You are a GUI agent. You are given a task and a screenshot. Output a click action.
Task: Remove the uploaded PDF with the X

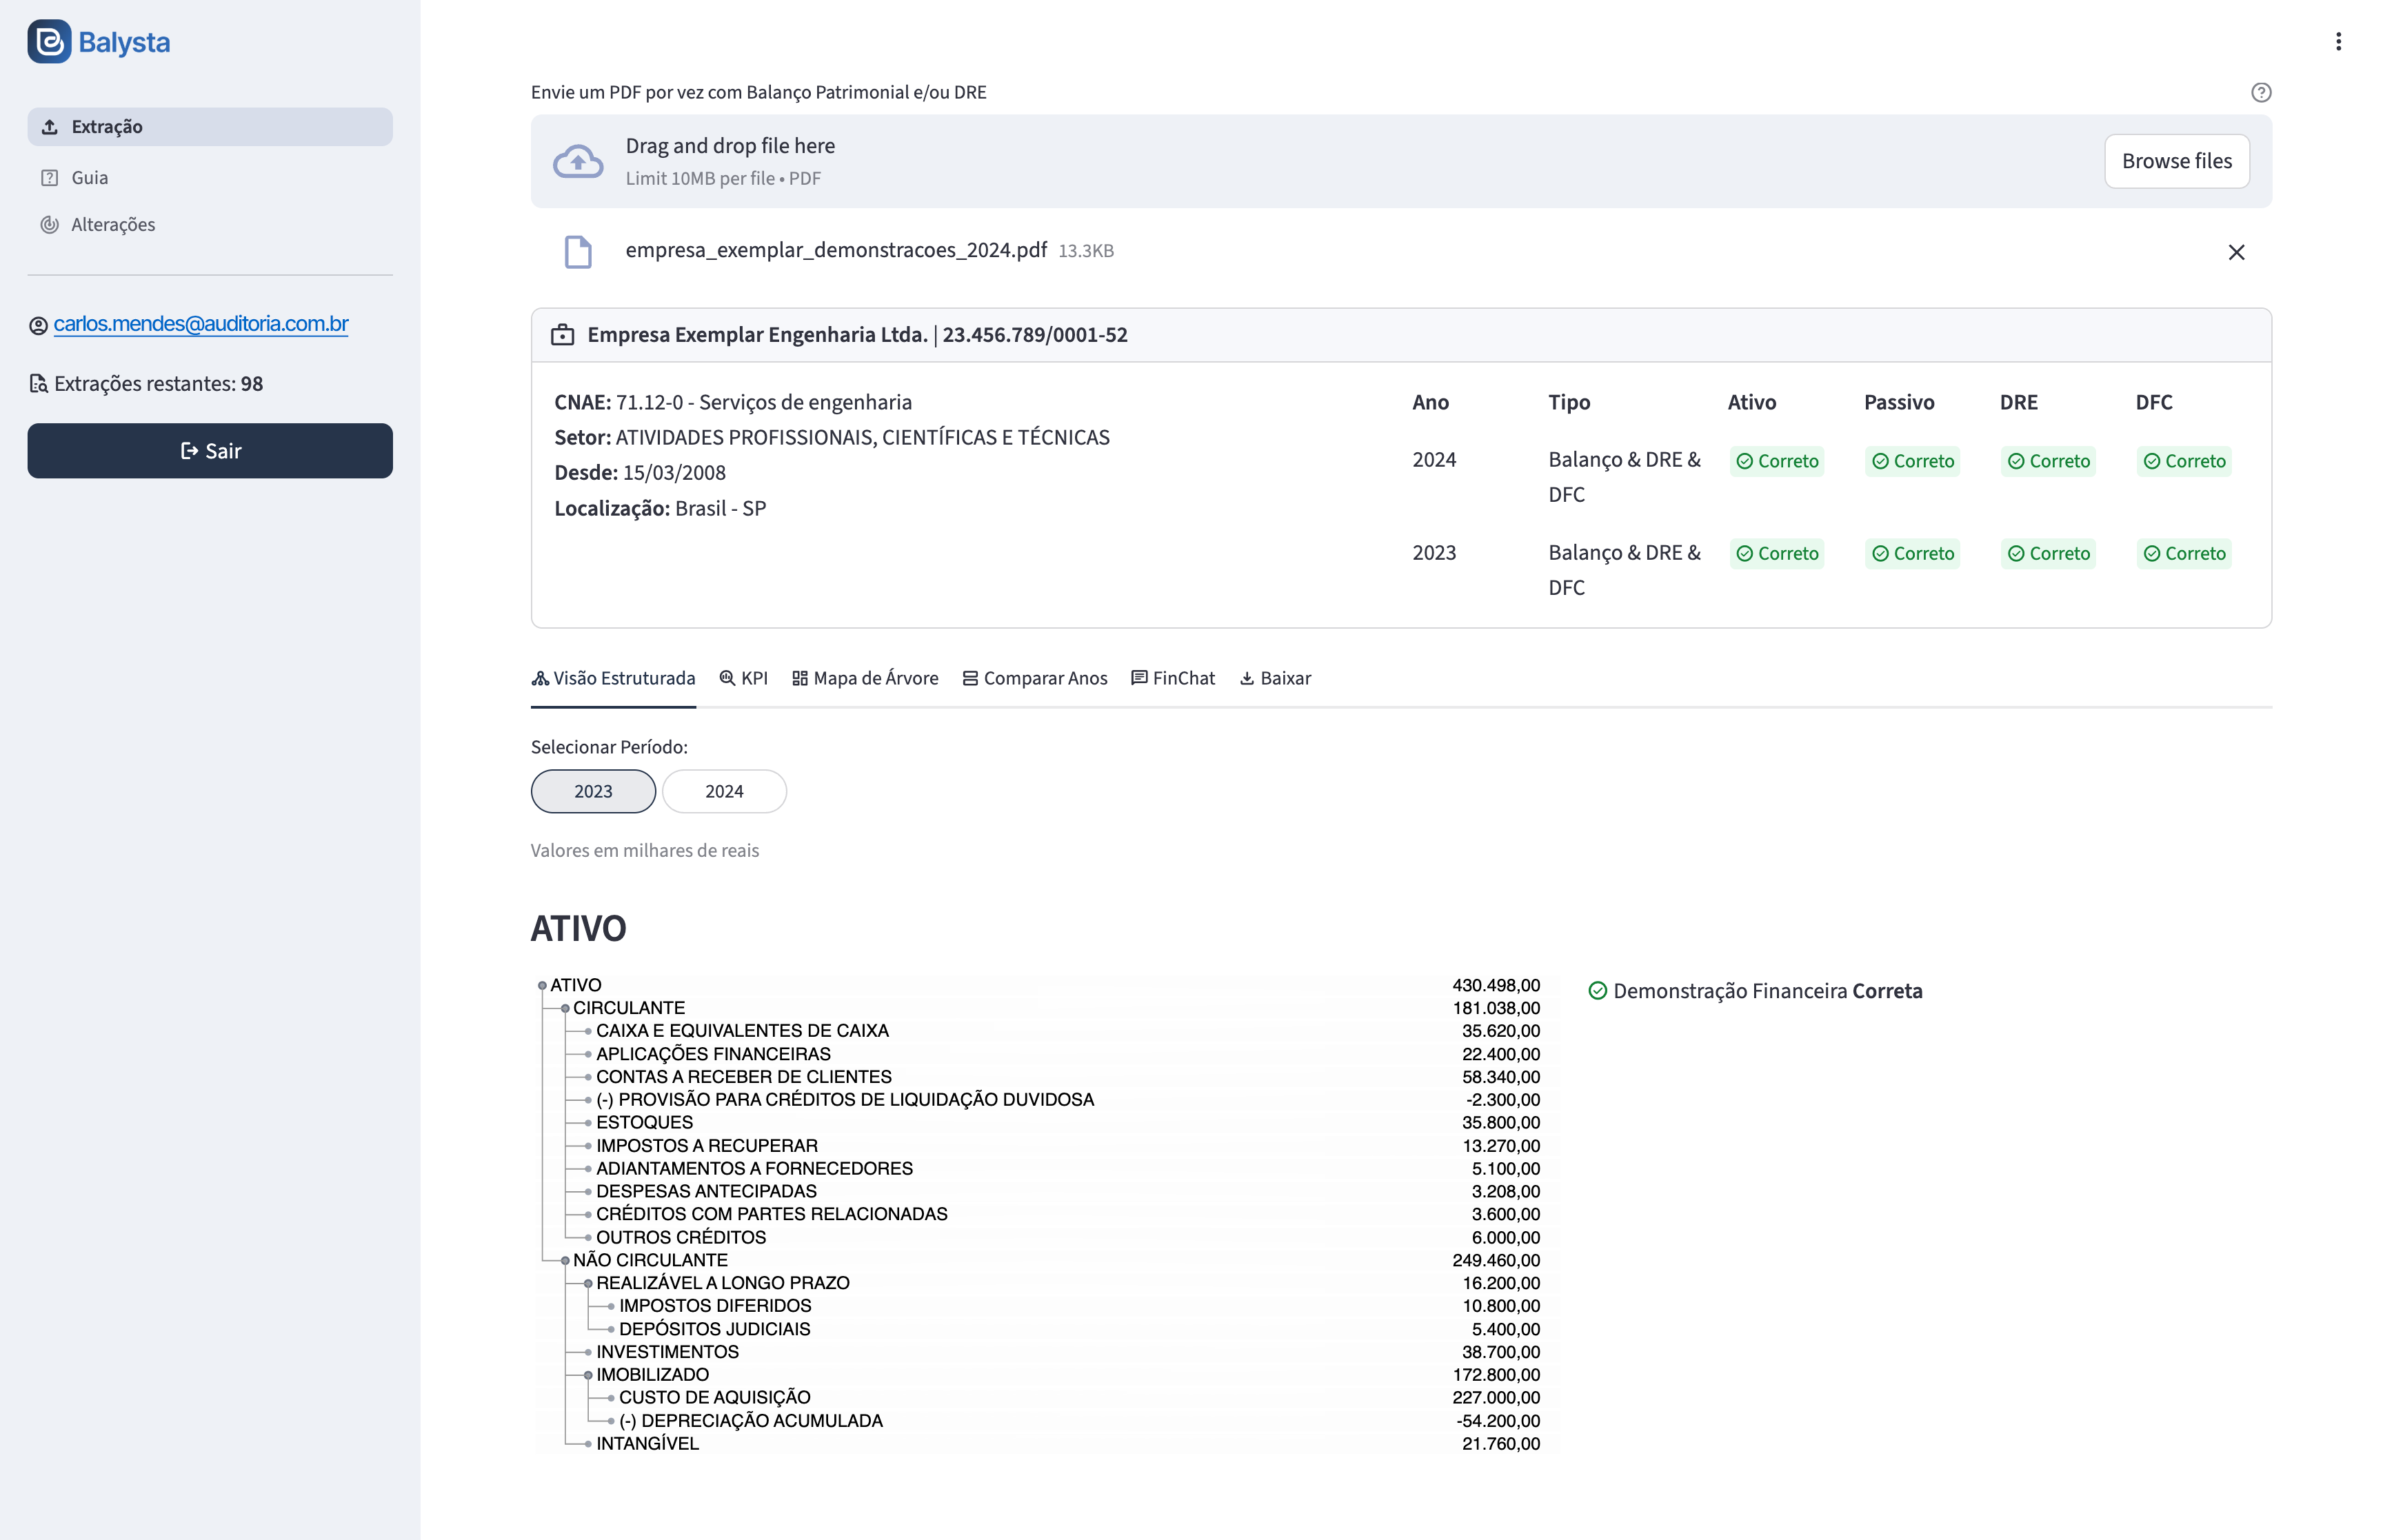coord(2237,252)
